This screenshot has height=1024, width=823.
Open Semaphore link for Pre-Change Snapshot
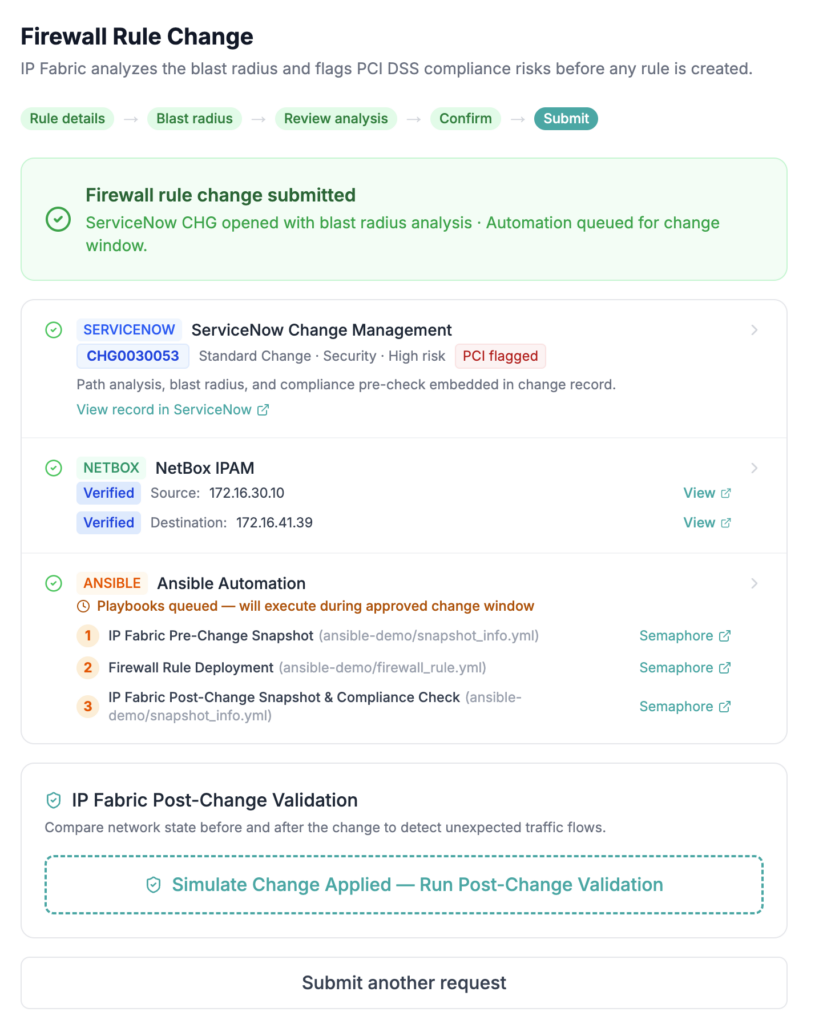tap(685, 635)
